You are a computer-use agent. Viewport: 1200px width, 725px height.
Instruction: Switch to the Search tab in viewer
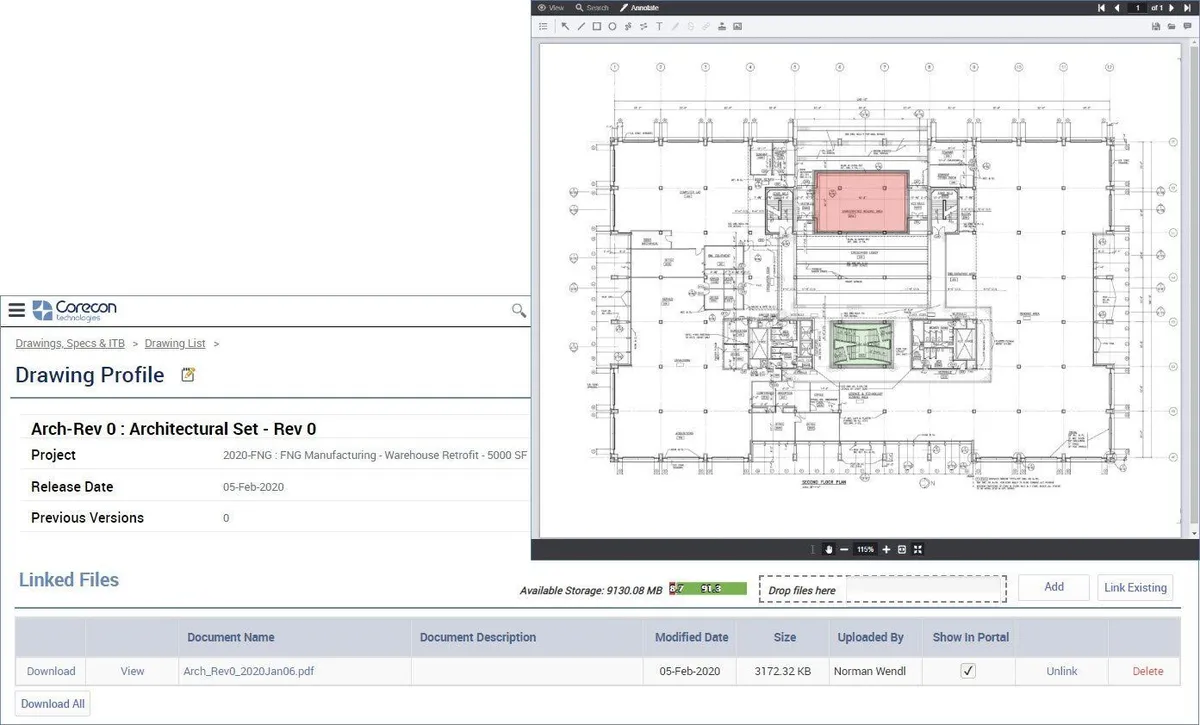tap(592, 8)
